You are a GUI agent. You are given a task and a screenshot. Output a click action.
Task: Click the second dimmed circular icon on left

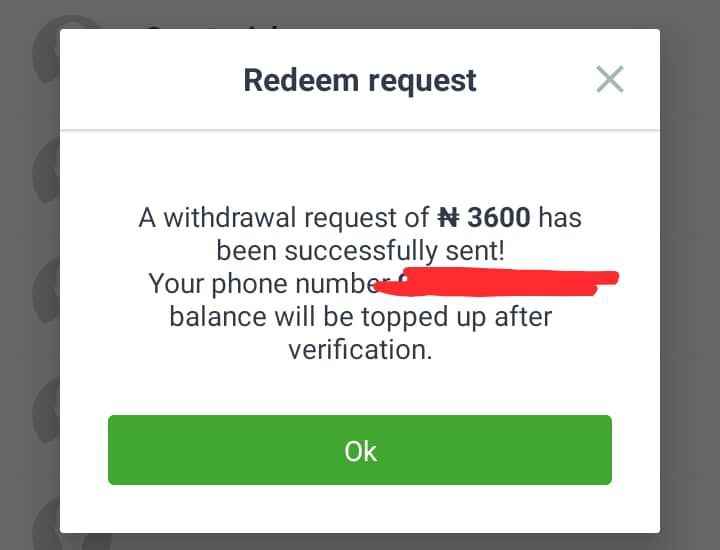pos(46,168)
